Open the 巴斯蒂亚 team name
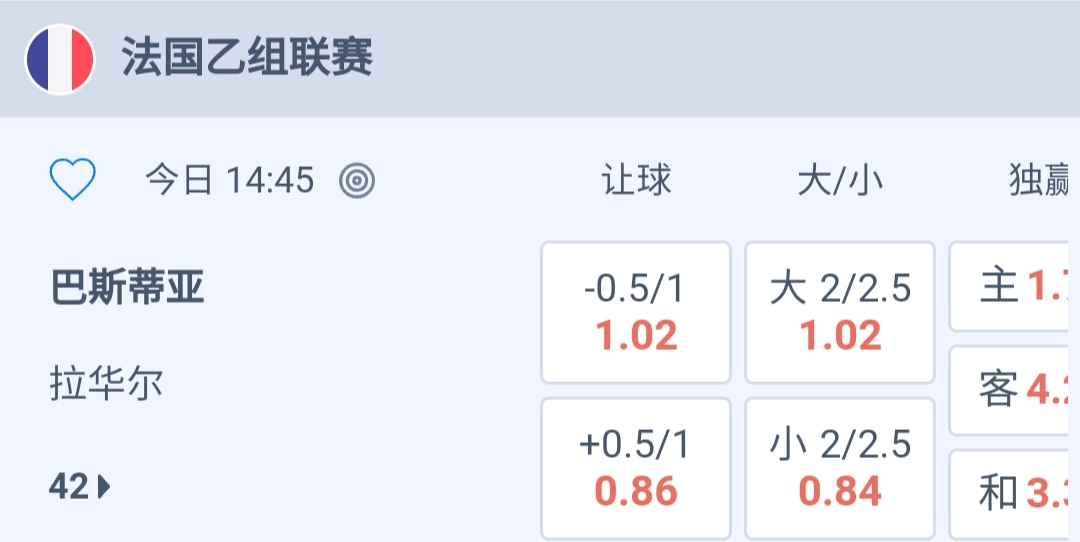This screenshot has width=1080, height=542. click(x=127, y=288)
